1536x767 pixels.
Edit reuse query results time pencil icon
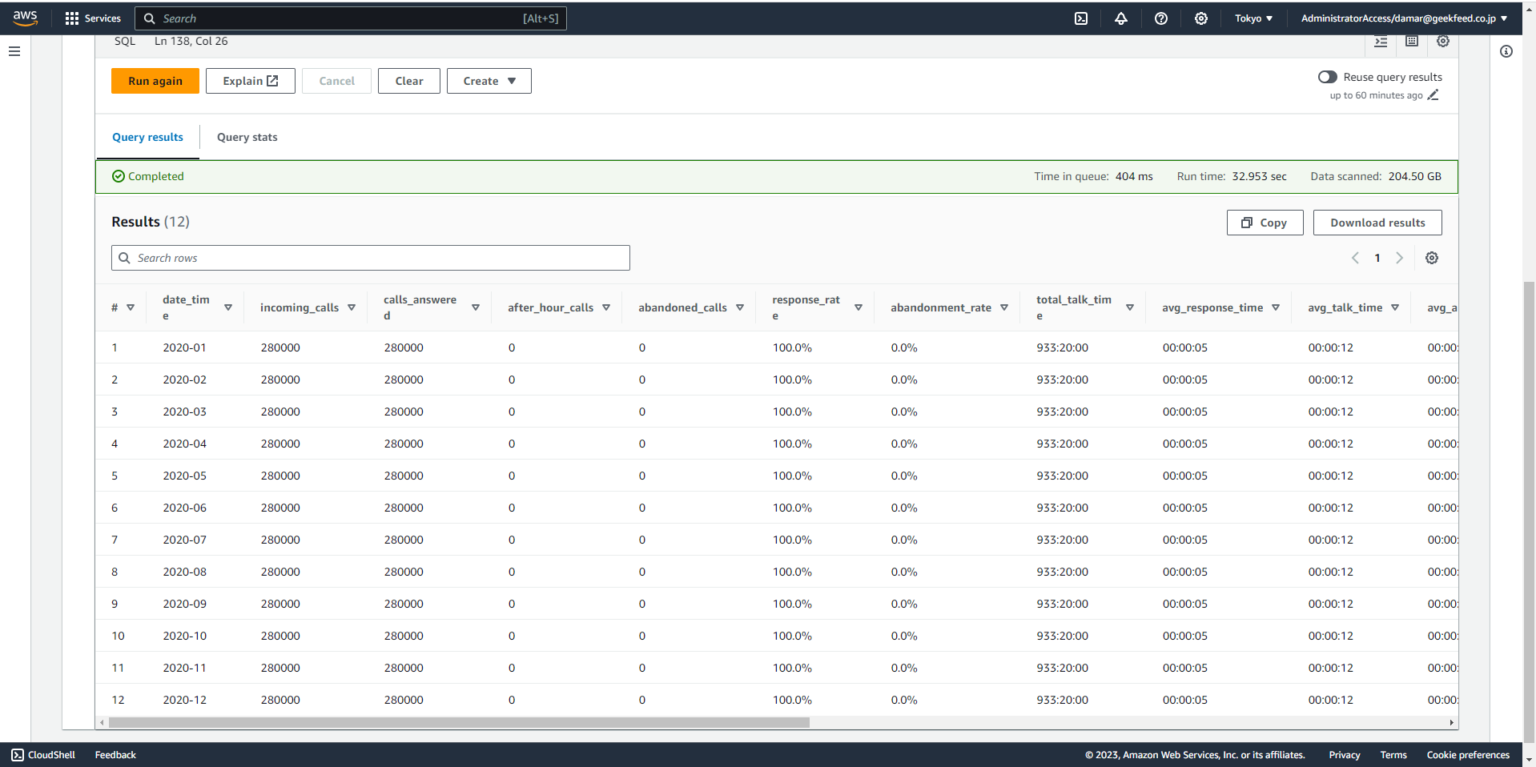[x=1433, y=96]
